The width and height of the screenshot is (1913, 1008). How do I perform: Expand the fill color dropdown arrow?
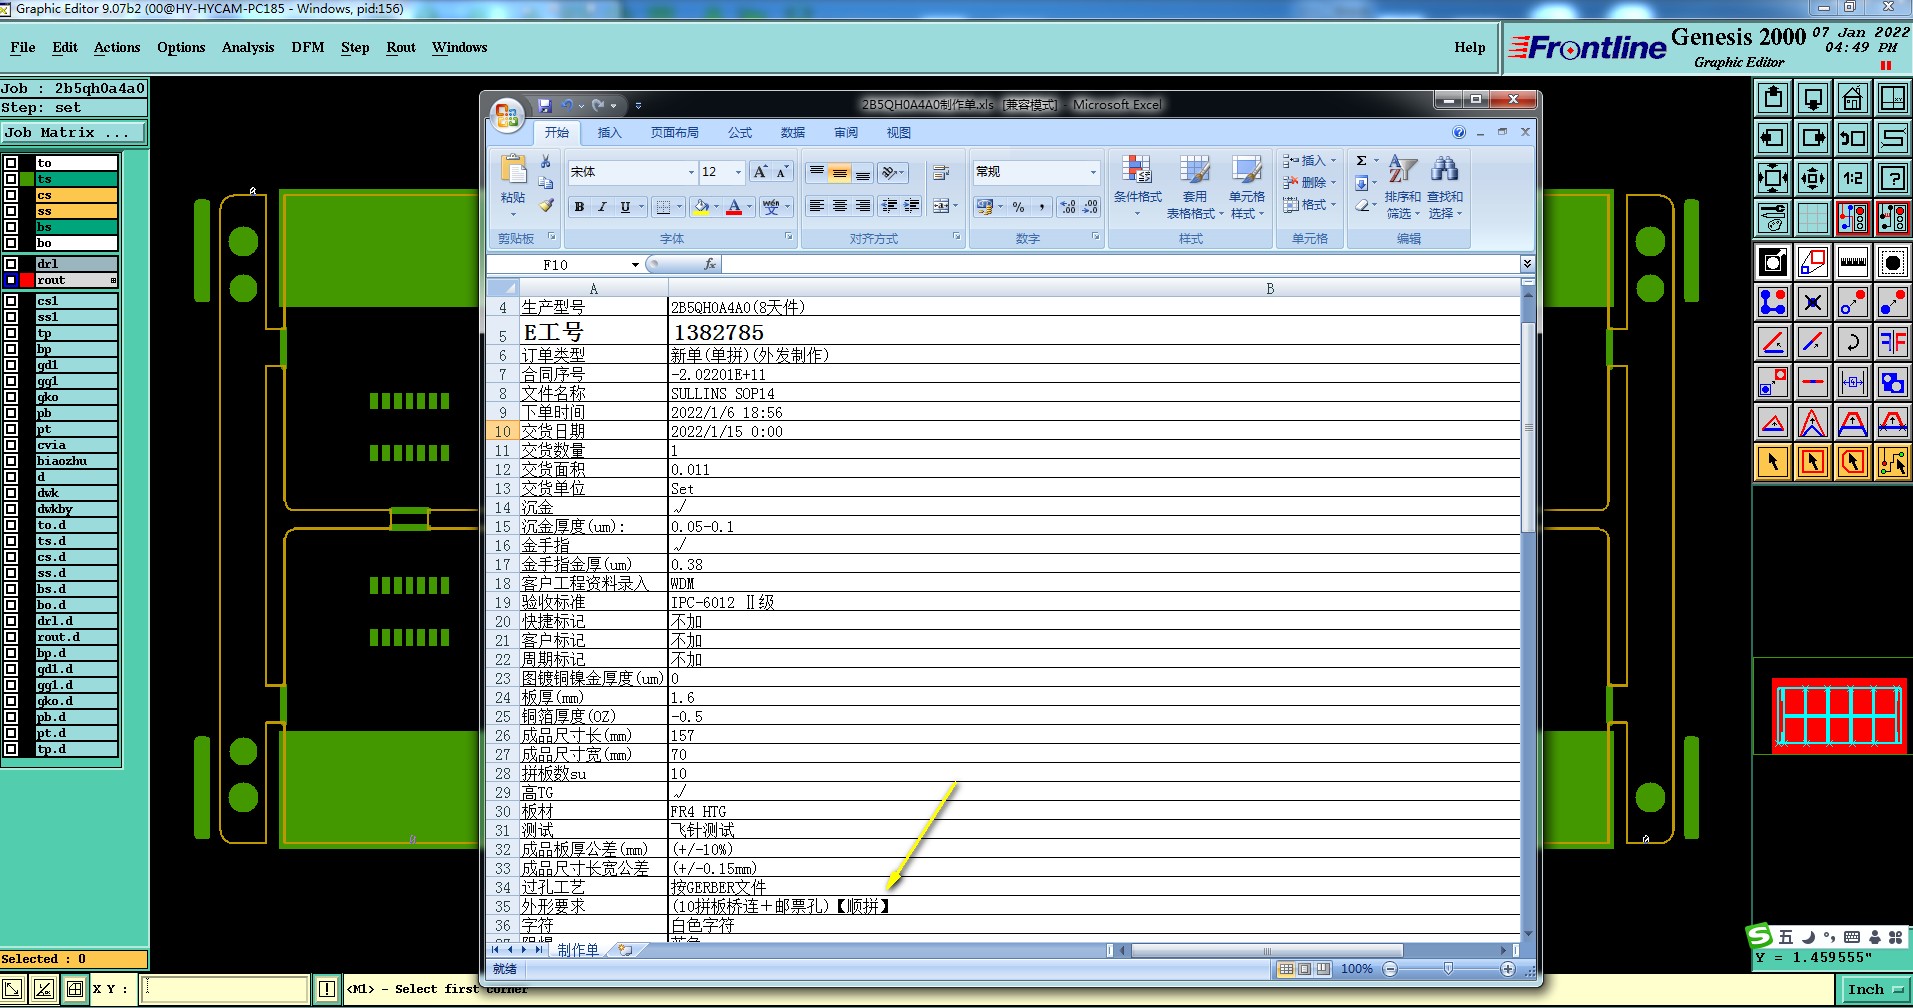pos(717,207)
